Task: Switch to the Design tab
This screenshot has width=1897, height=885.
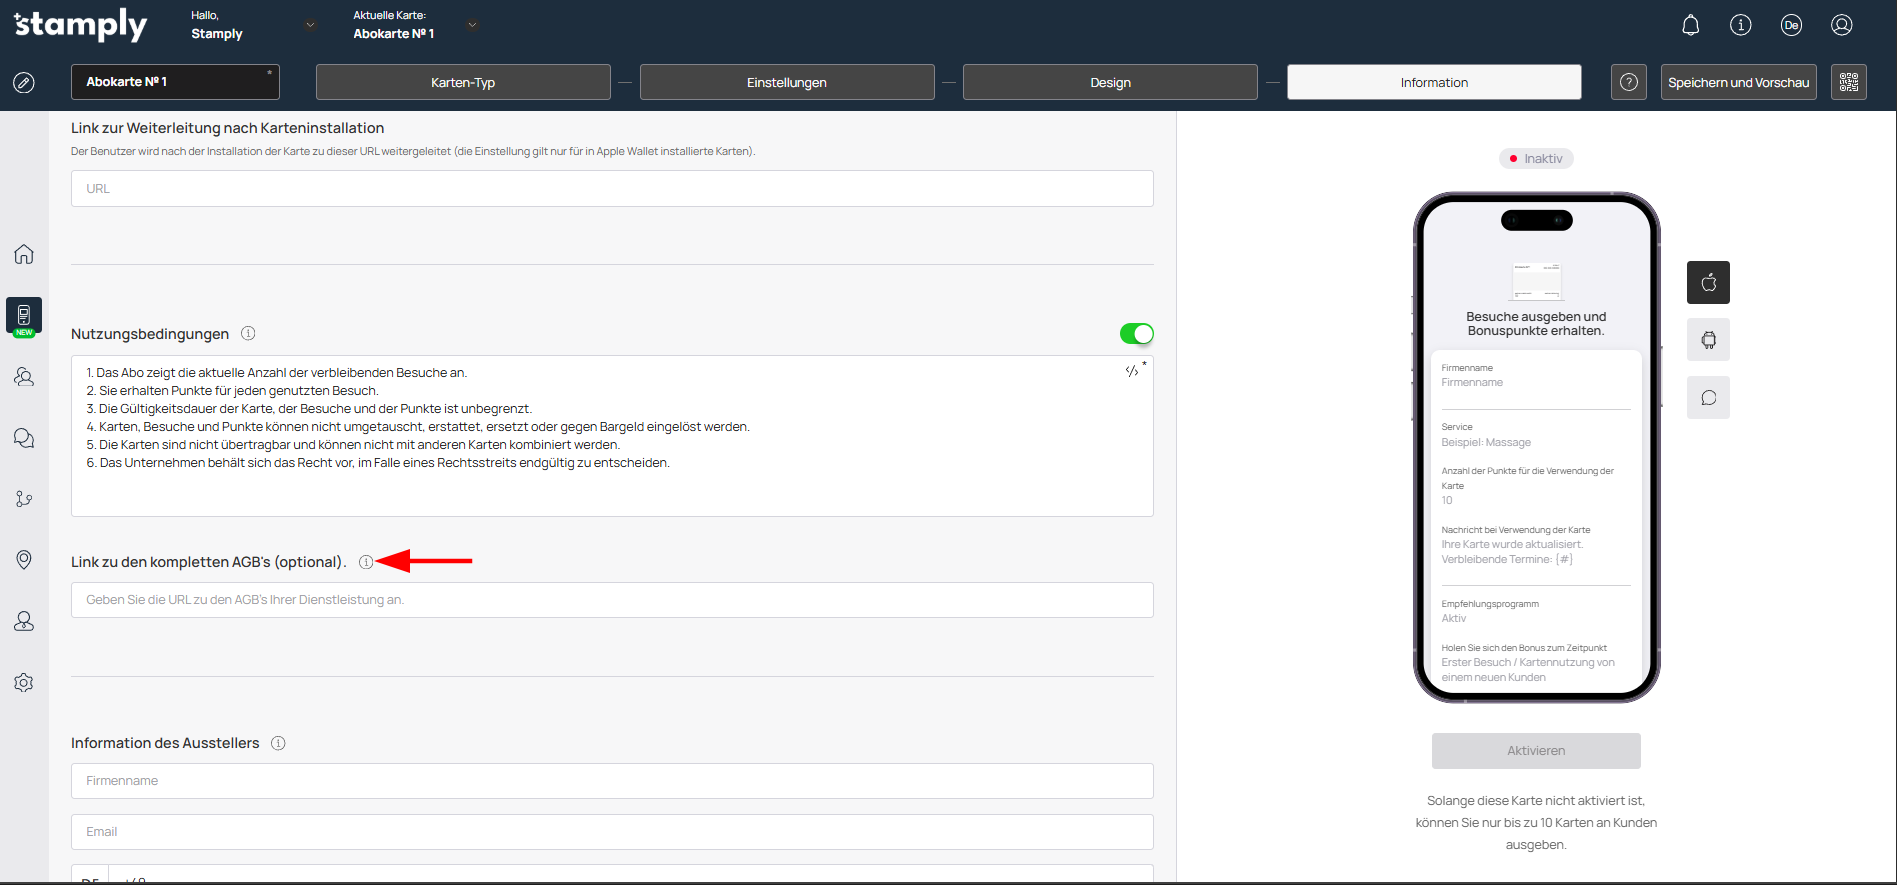Action: (x=1110, y=82)
